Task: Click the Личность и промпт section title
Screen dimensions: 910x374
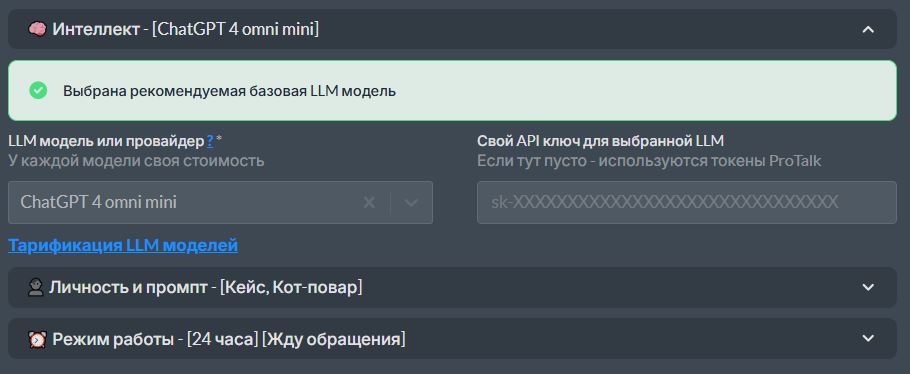Action: 128,287
